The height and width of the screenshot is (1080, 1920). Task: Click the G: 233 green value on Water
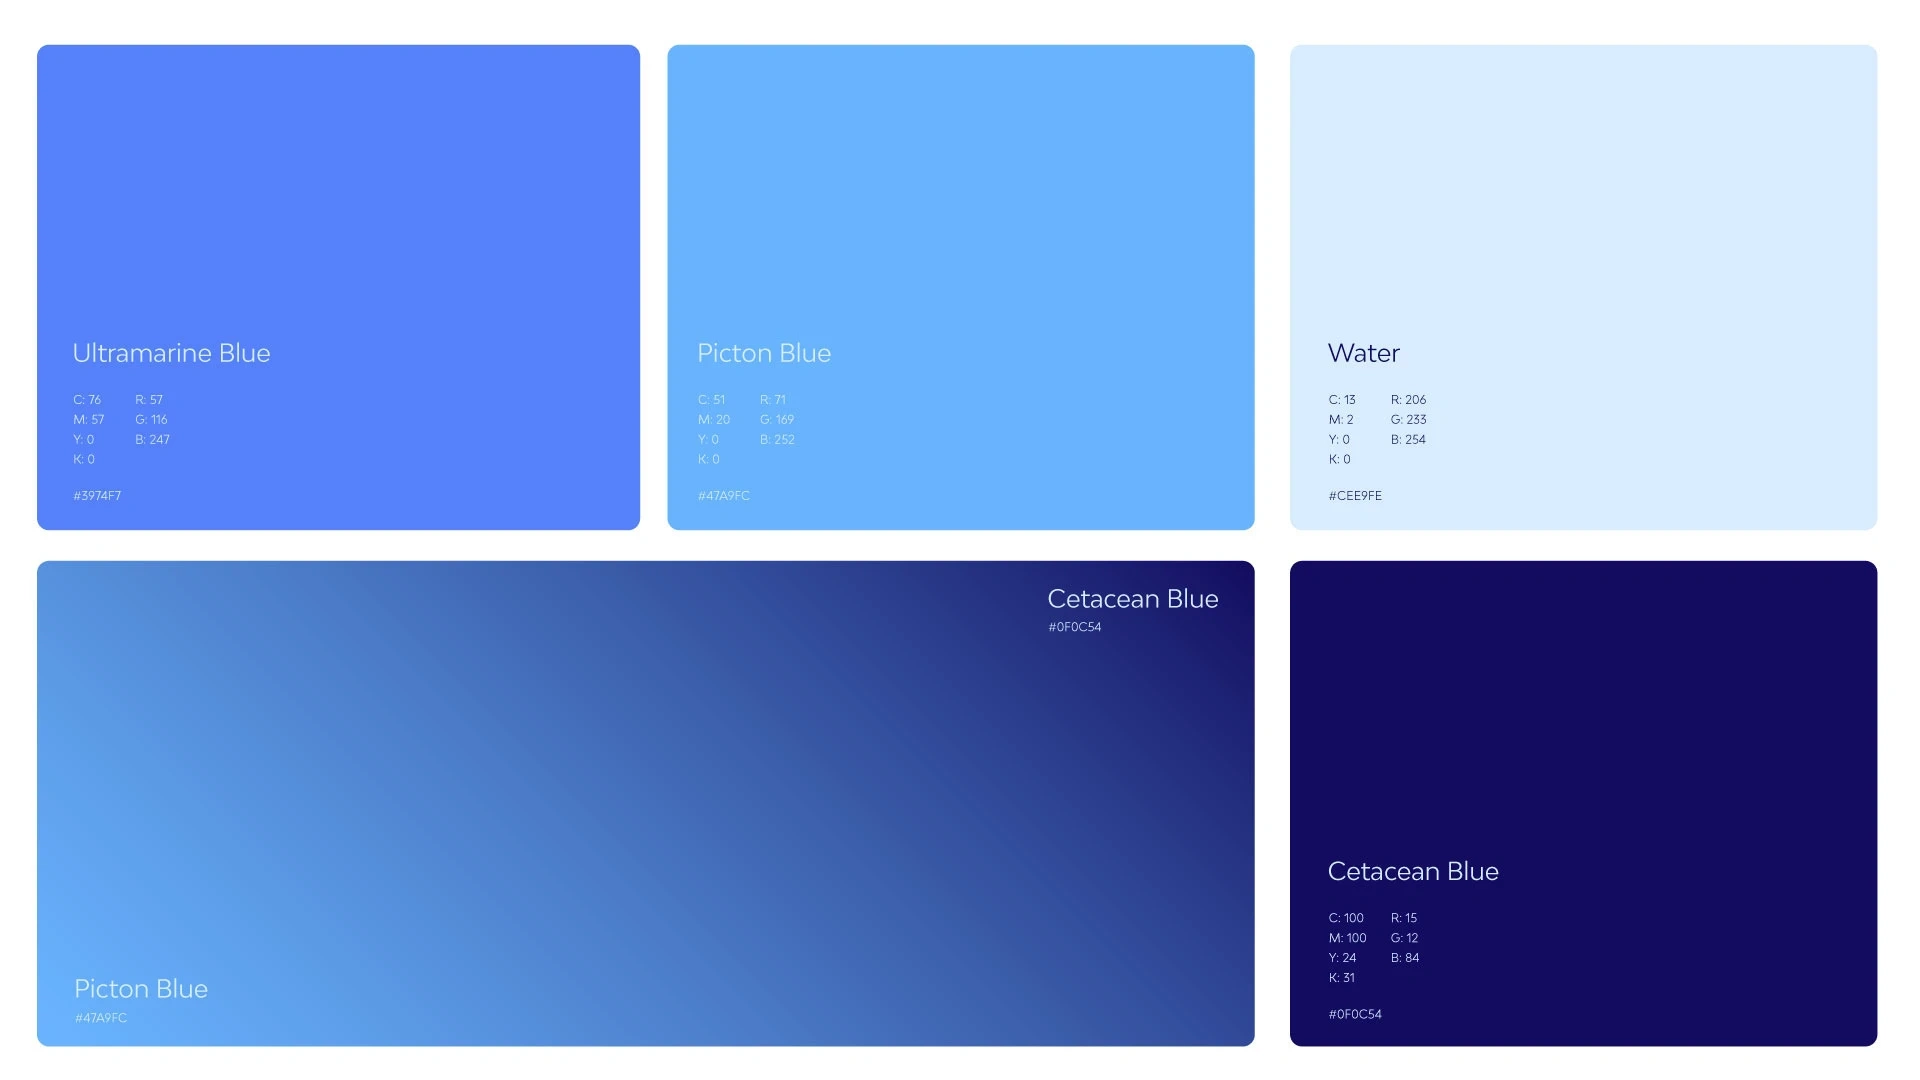pos(1409,419)
